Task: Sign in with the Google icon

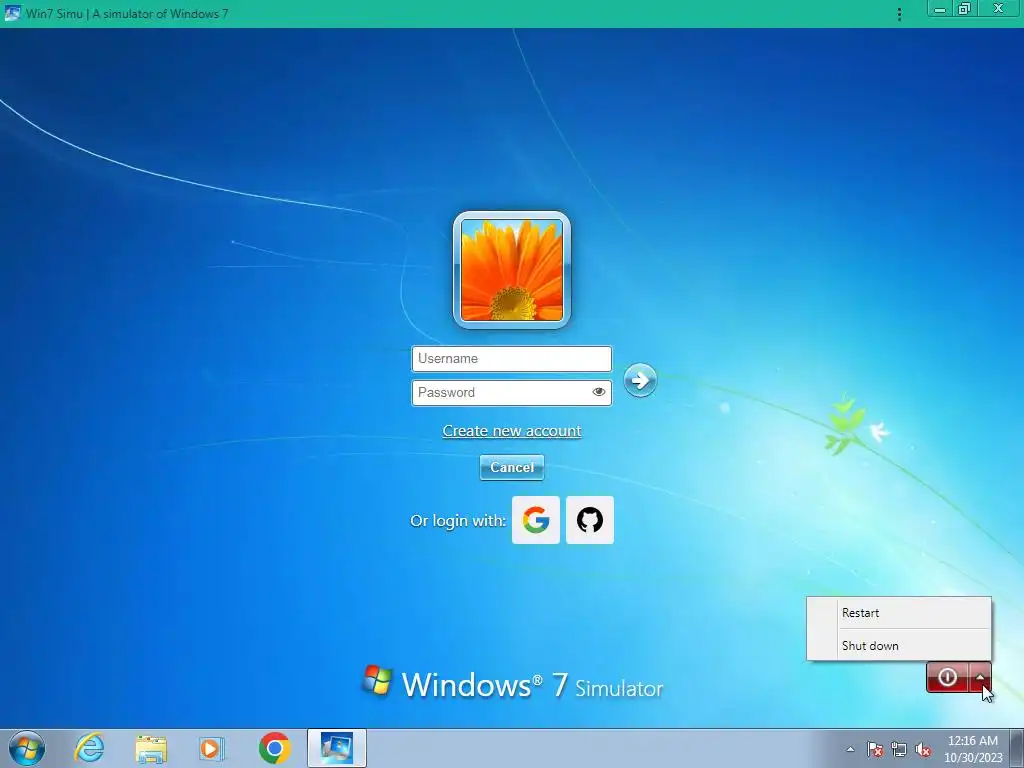Action: pos(536,520)
